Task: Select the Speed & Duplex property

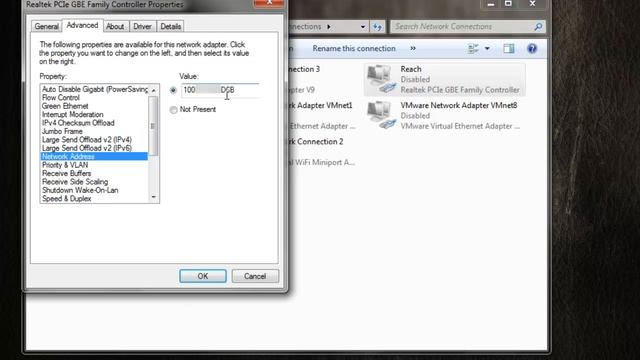Action: (67, 199)
